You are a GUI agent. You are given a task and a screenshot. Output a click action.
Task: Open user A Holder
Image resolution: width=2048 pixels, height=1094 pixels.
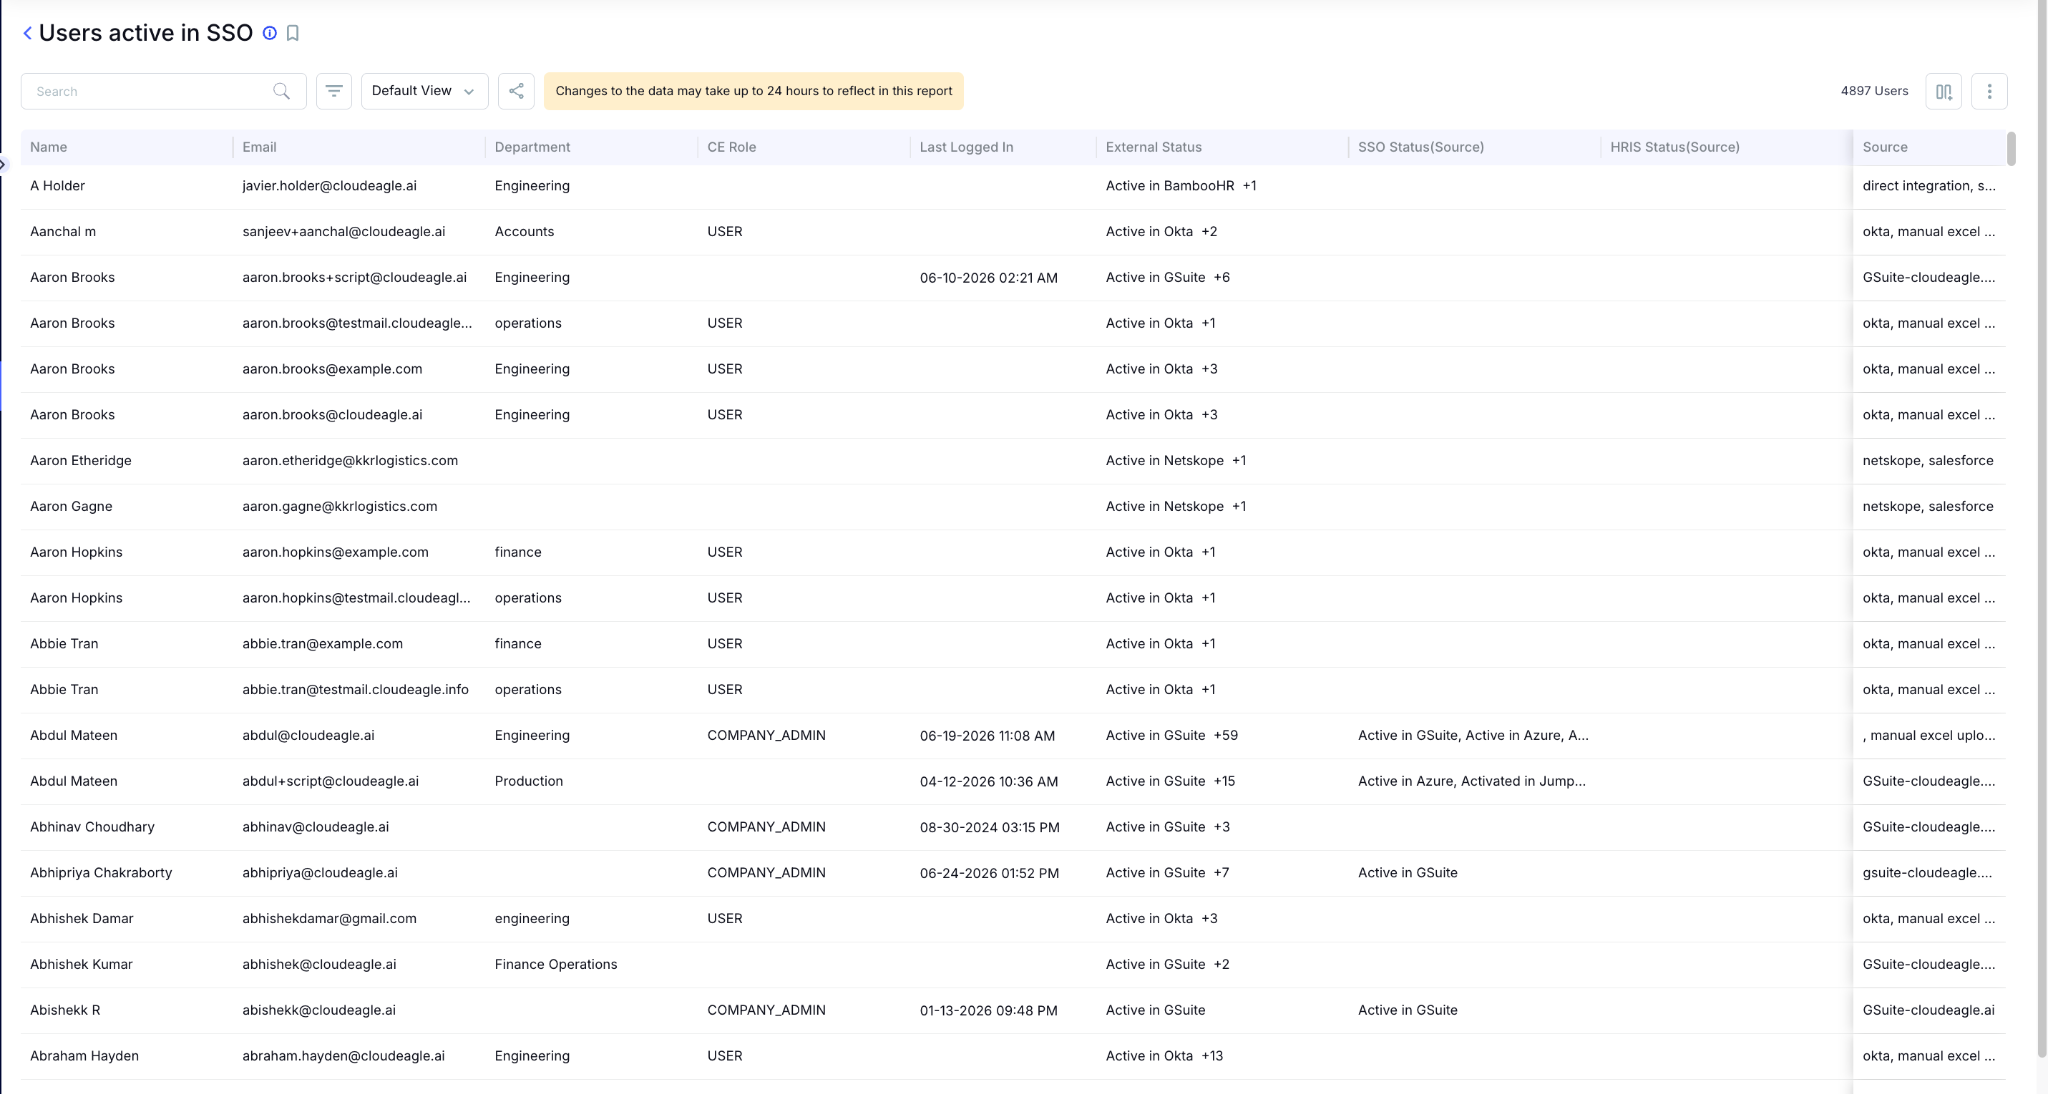point(57,186)
